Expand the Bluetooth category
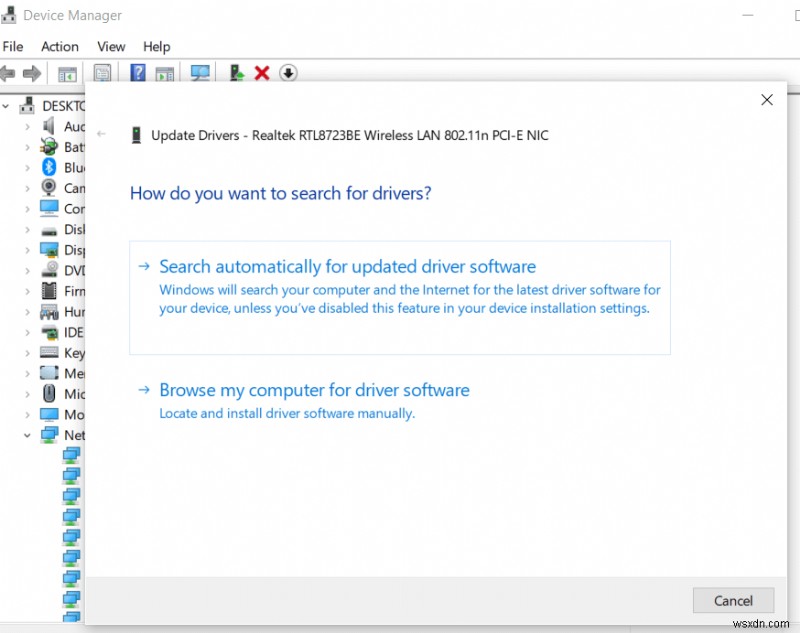Screen dimensions: 800x633 pos(27,167)
